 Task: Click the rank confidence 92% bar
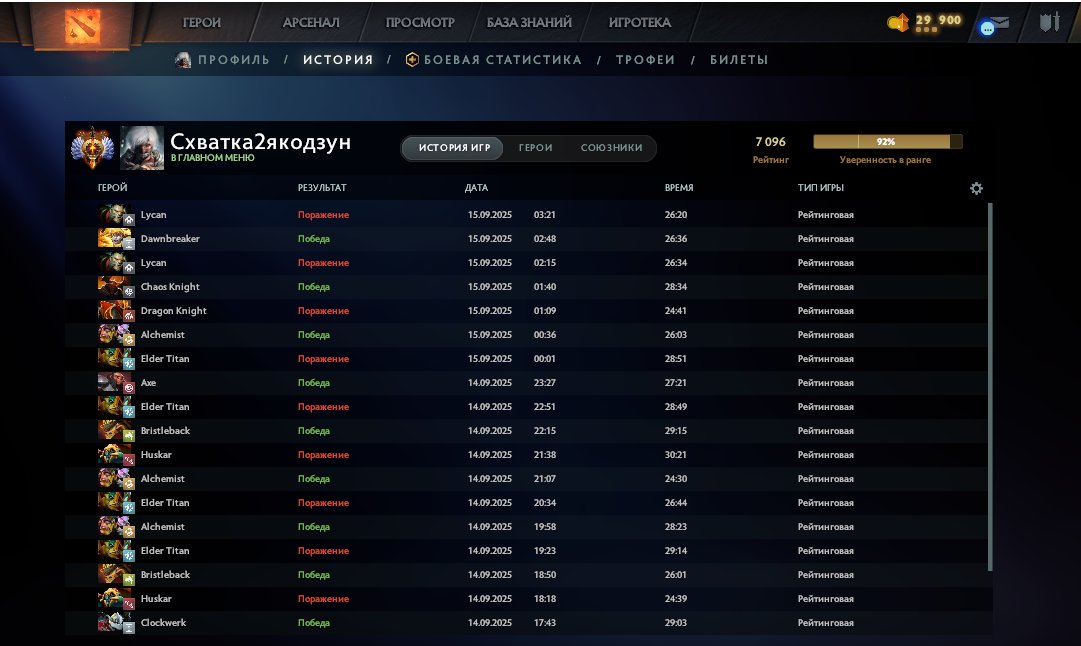coord(887,142)
